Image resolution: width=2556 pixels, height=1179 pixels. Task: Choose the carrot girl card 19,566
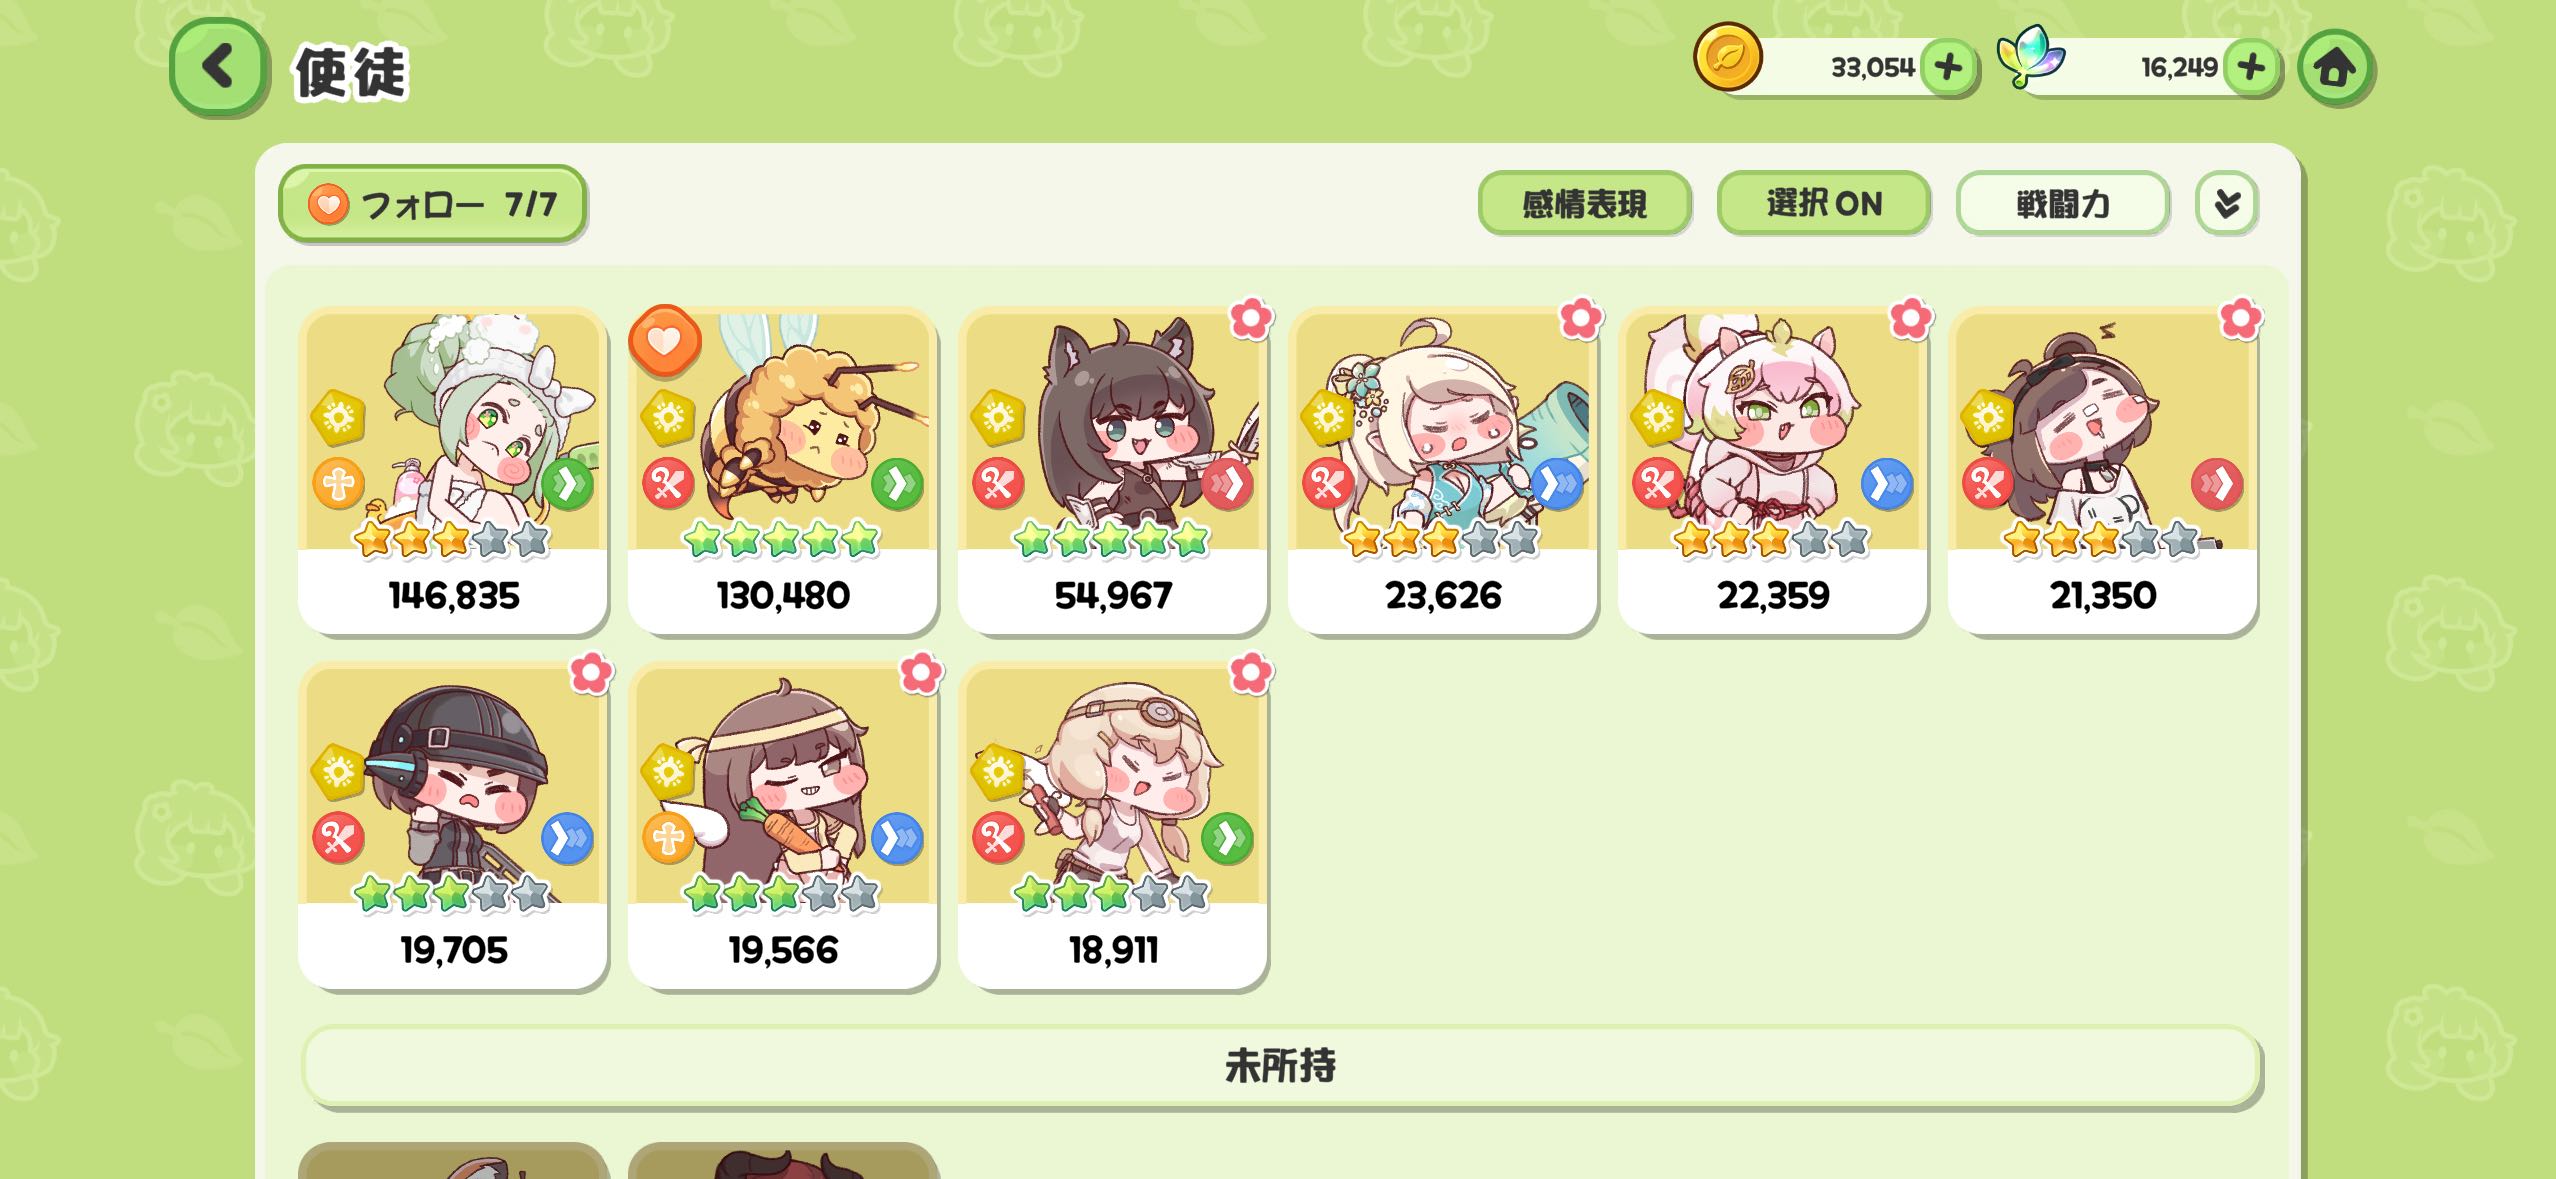(783, 825)
